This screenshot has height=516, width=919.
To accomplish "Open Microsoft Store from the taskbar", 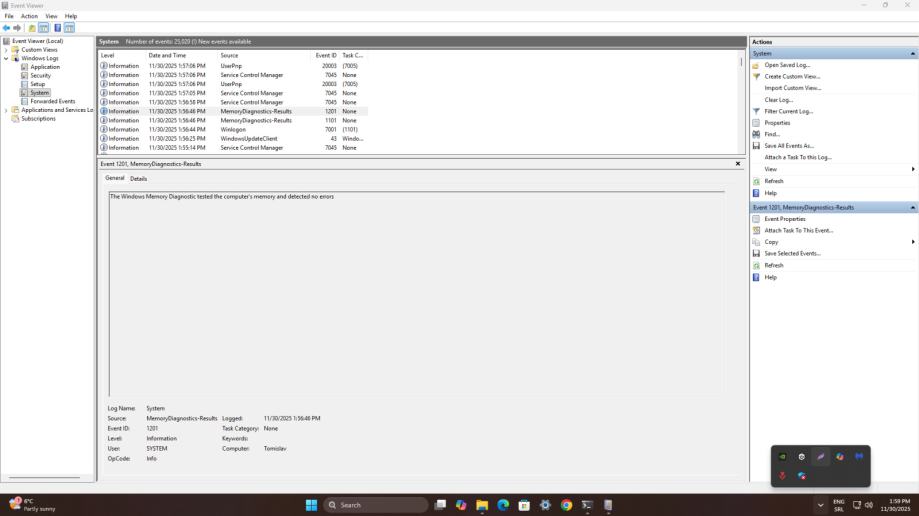I will pos(524,505).
